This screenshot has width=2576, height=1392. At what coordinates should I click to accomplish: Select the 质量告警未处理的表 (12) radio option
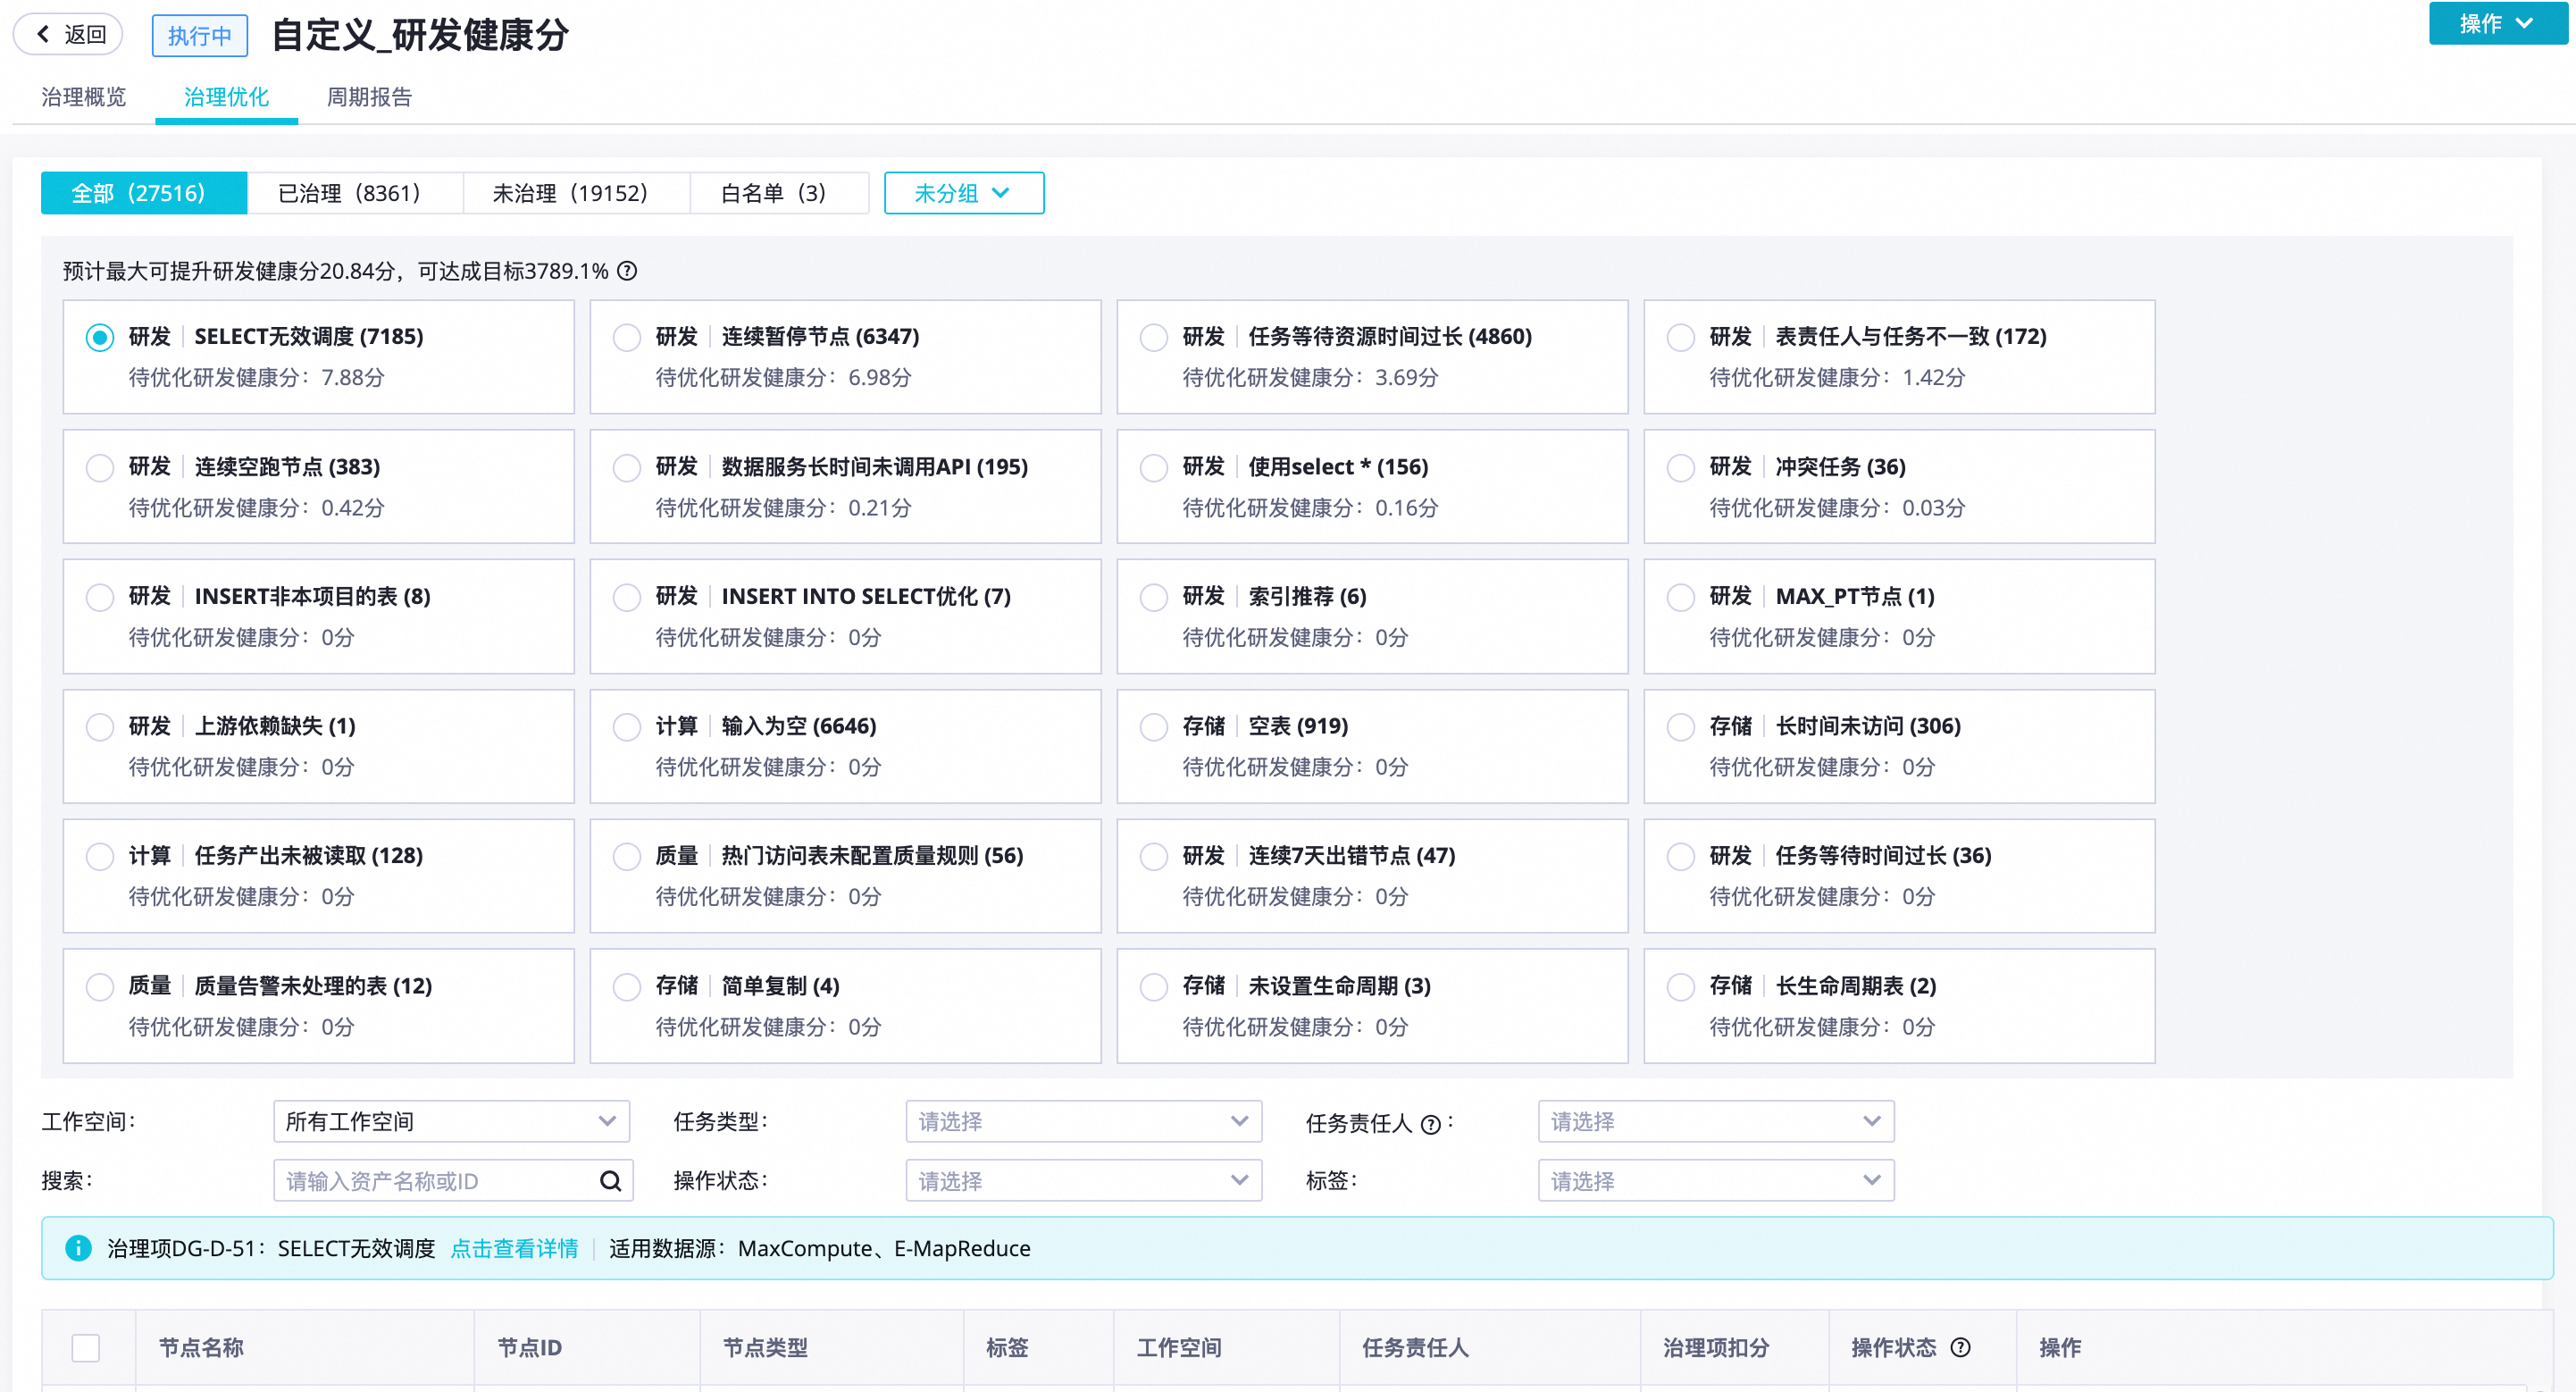[99, 986]
